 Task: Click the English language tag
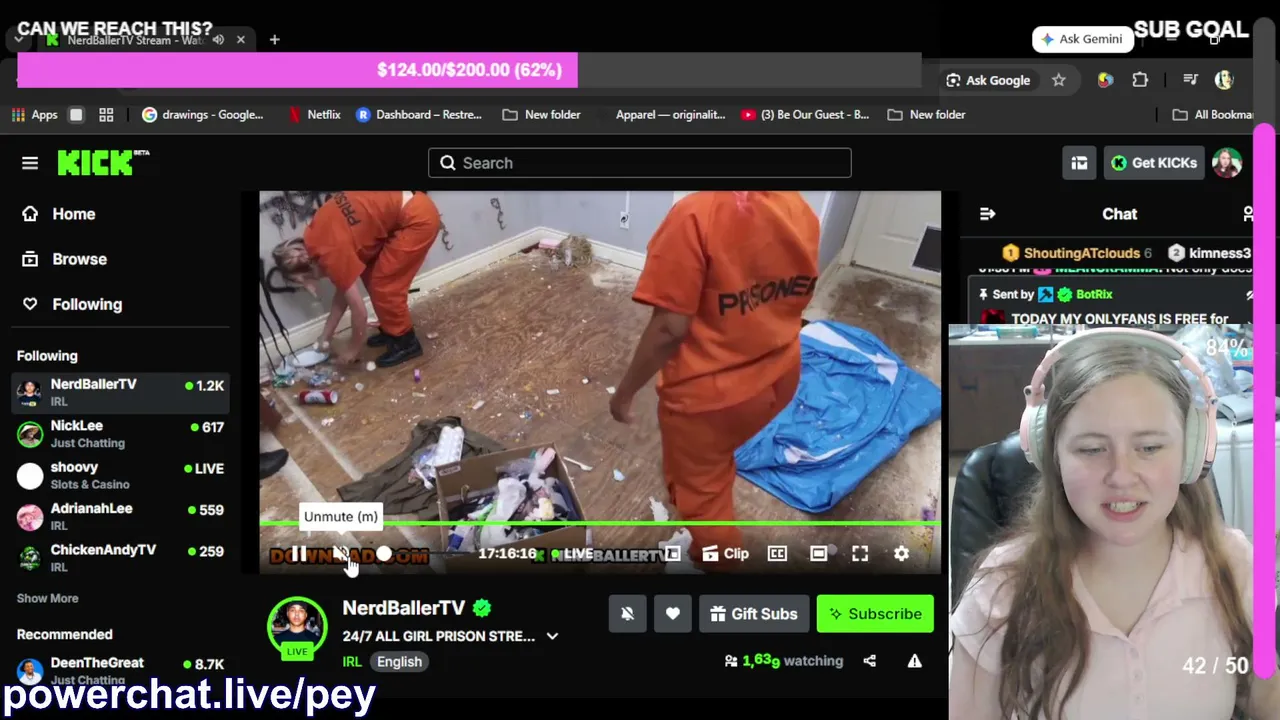(399, 661)
